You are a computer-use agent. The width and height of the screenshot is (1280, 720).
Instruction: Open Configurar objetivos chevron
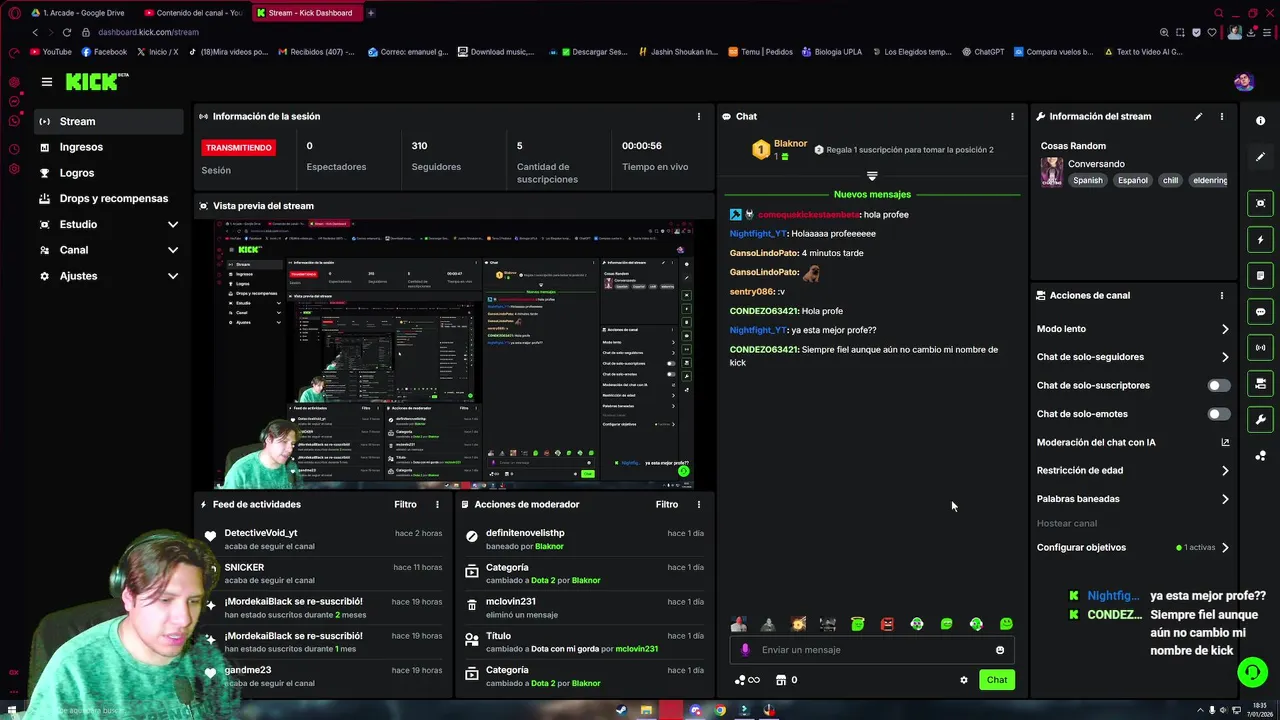[1225, 548]
